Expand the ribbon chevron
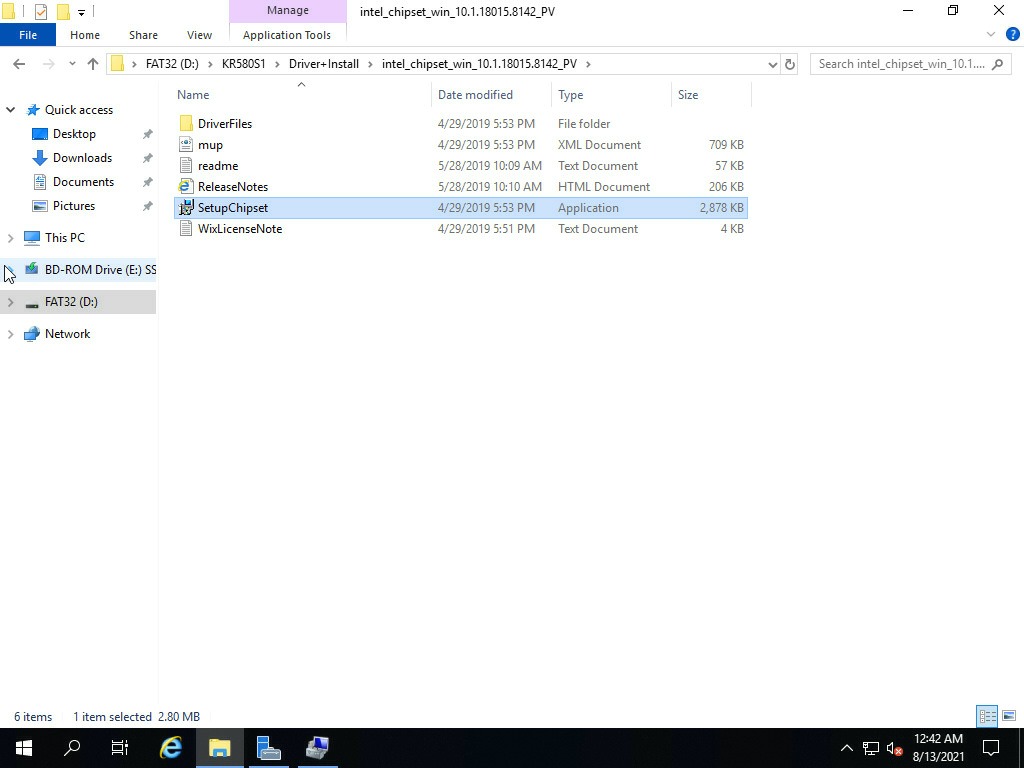This screenshot has height=768, width=1024. 991,35
